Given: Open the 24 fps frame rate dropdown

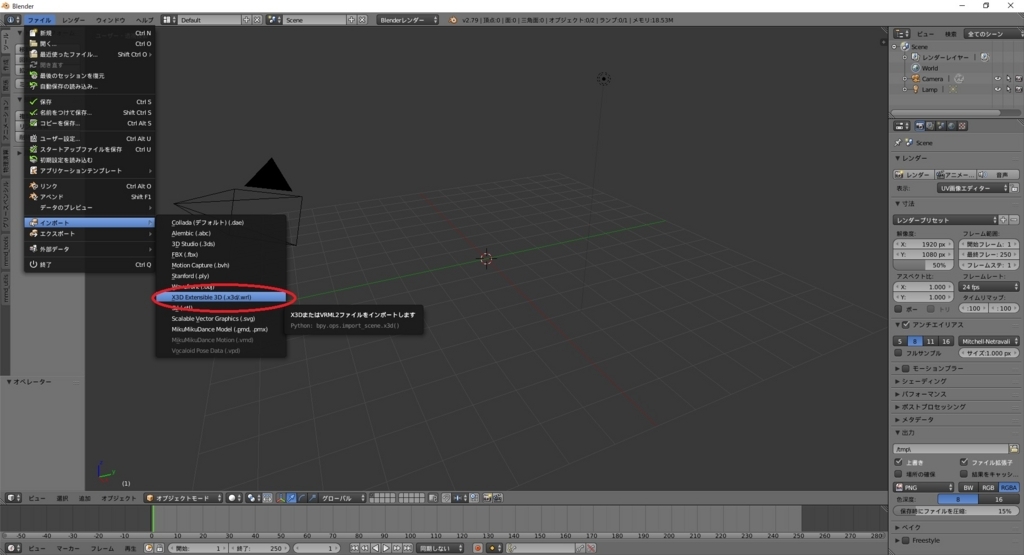Looking at the screenshot, I should pyautogui.click(x=989, y=287).
